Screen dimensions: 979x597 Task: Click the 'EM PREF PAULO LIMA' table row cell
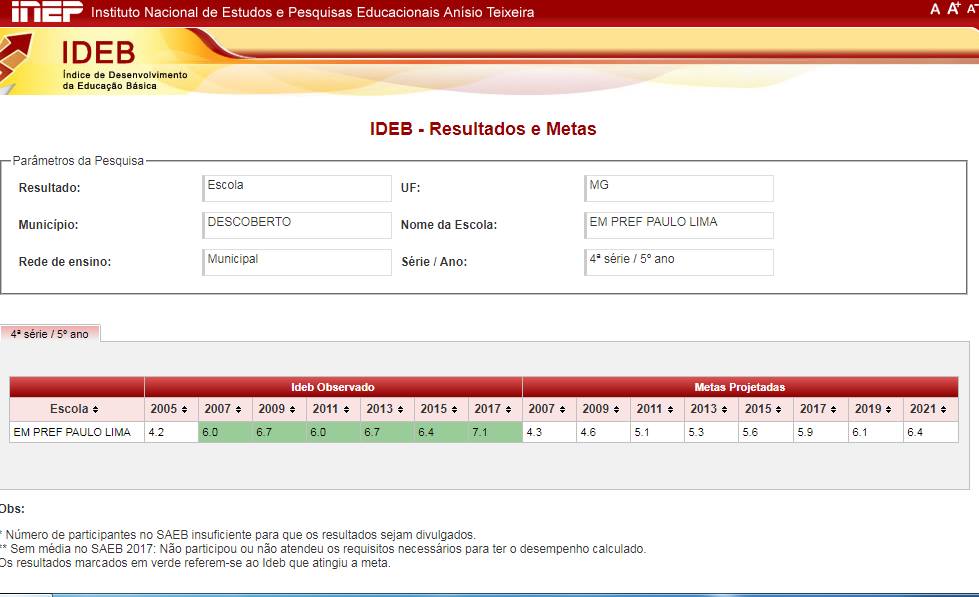click(x=77, y=432)
